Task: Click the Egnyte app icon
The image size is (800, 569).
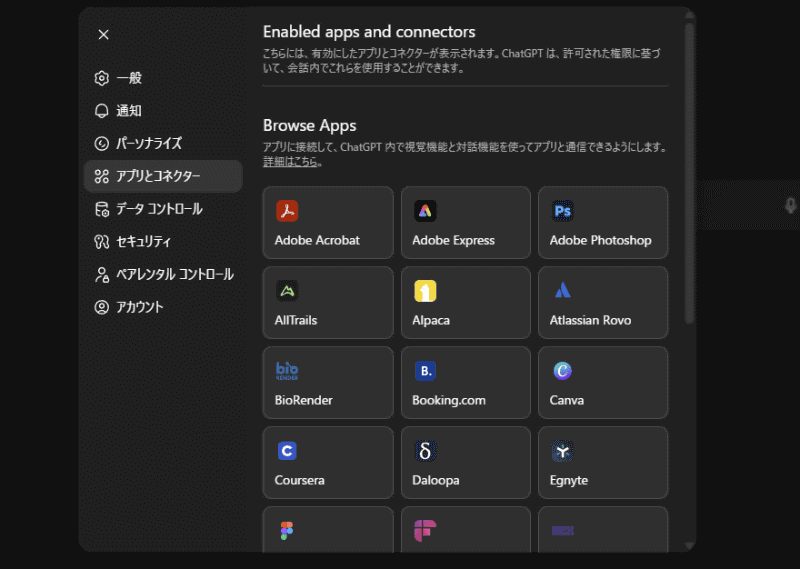Action: pyautogui.click(x=562, y=451)
